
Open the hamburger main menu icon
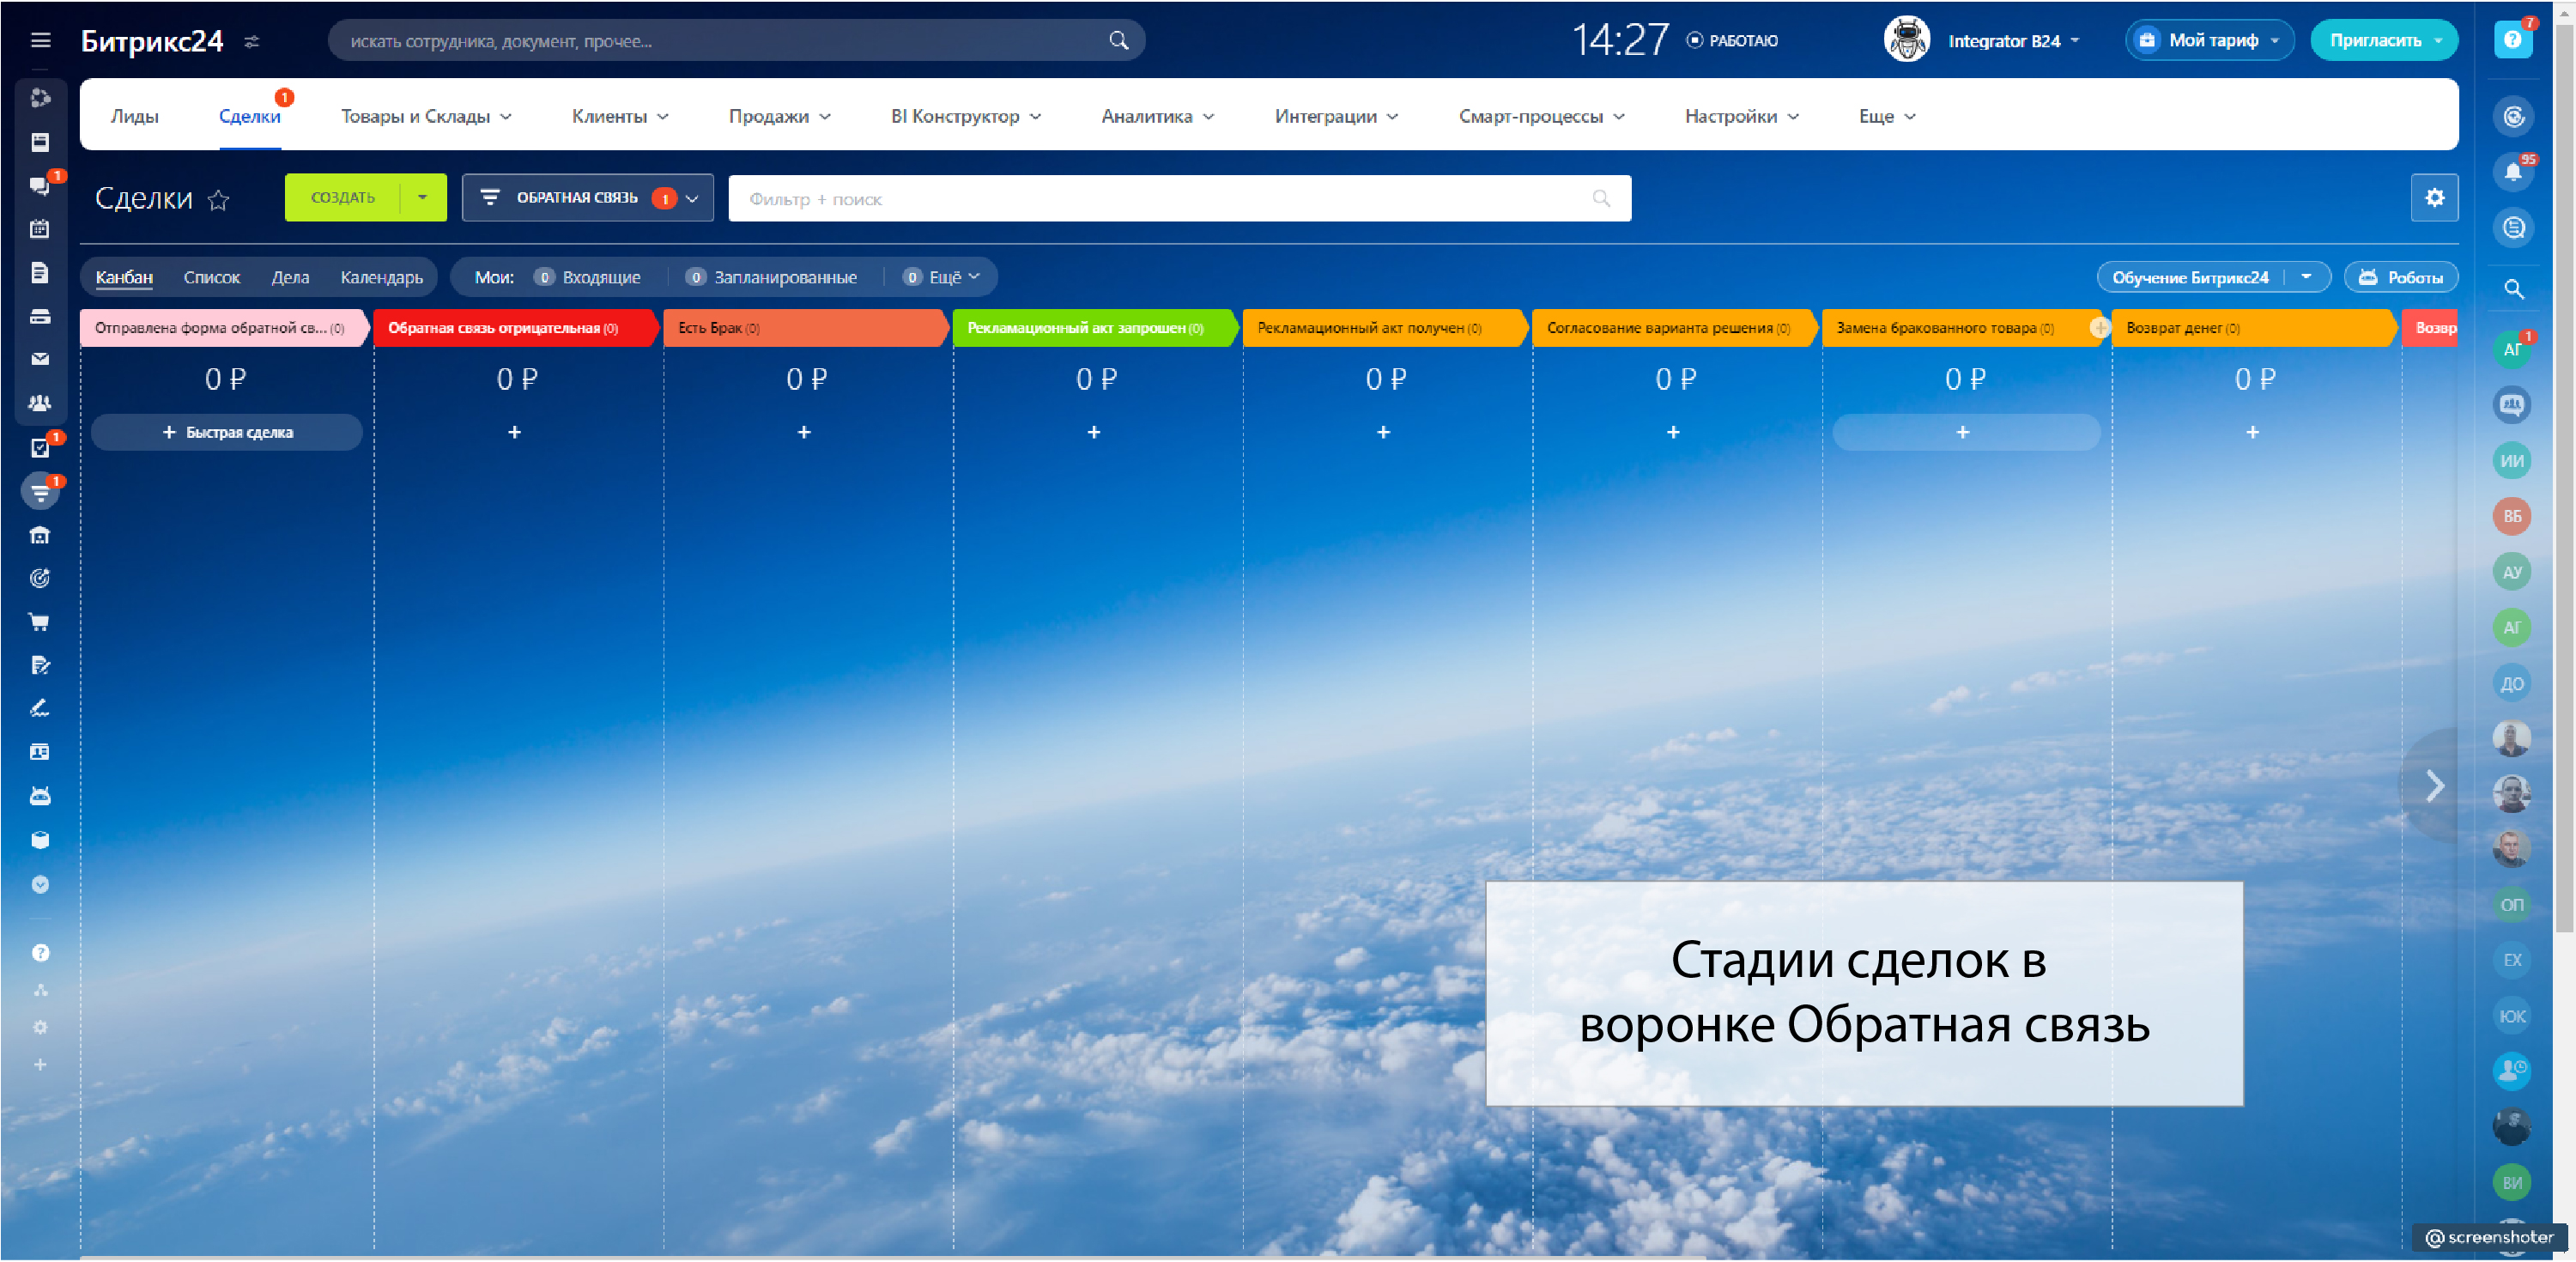click(x=40, y=40)
